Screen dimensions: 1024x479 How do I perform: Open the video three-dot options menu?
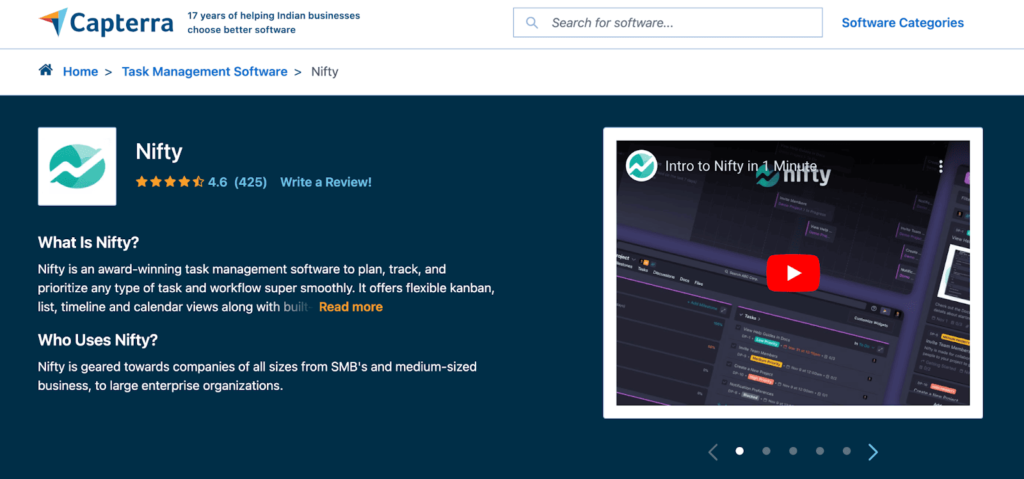tap(940, 166)
